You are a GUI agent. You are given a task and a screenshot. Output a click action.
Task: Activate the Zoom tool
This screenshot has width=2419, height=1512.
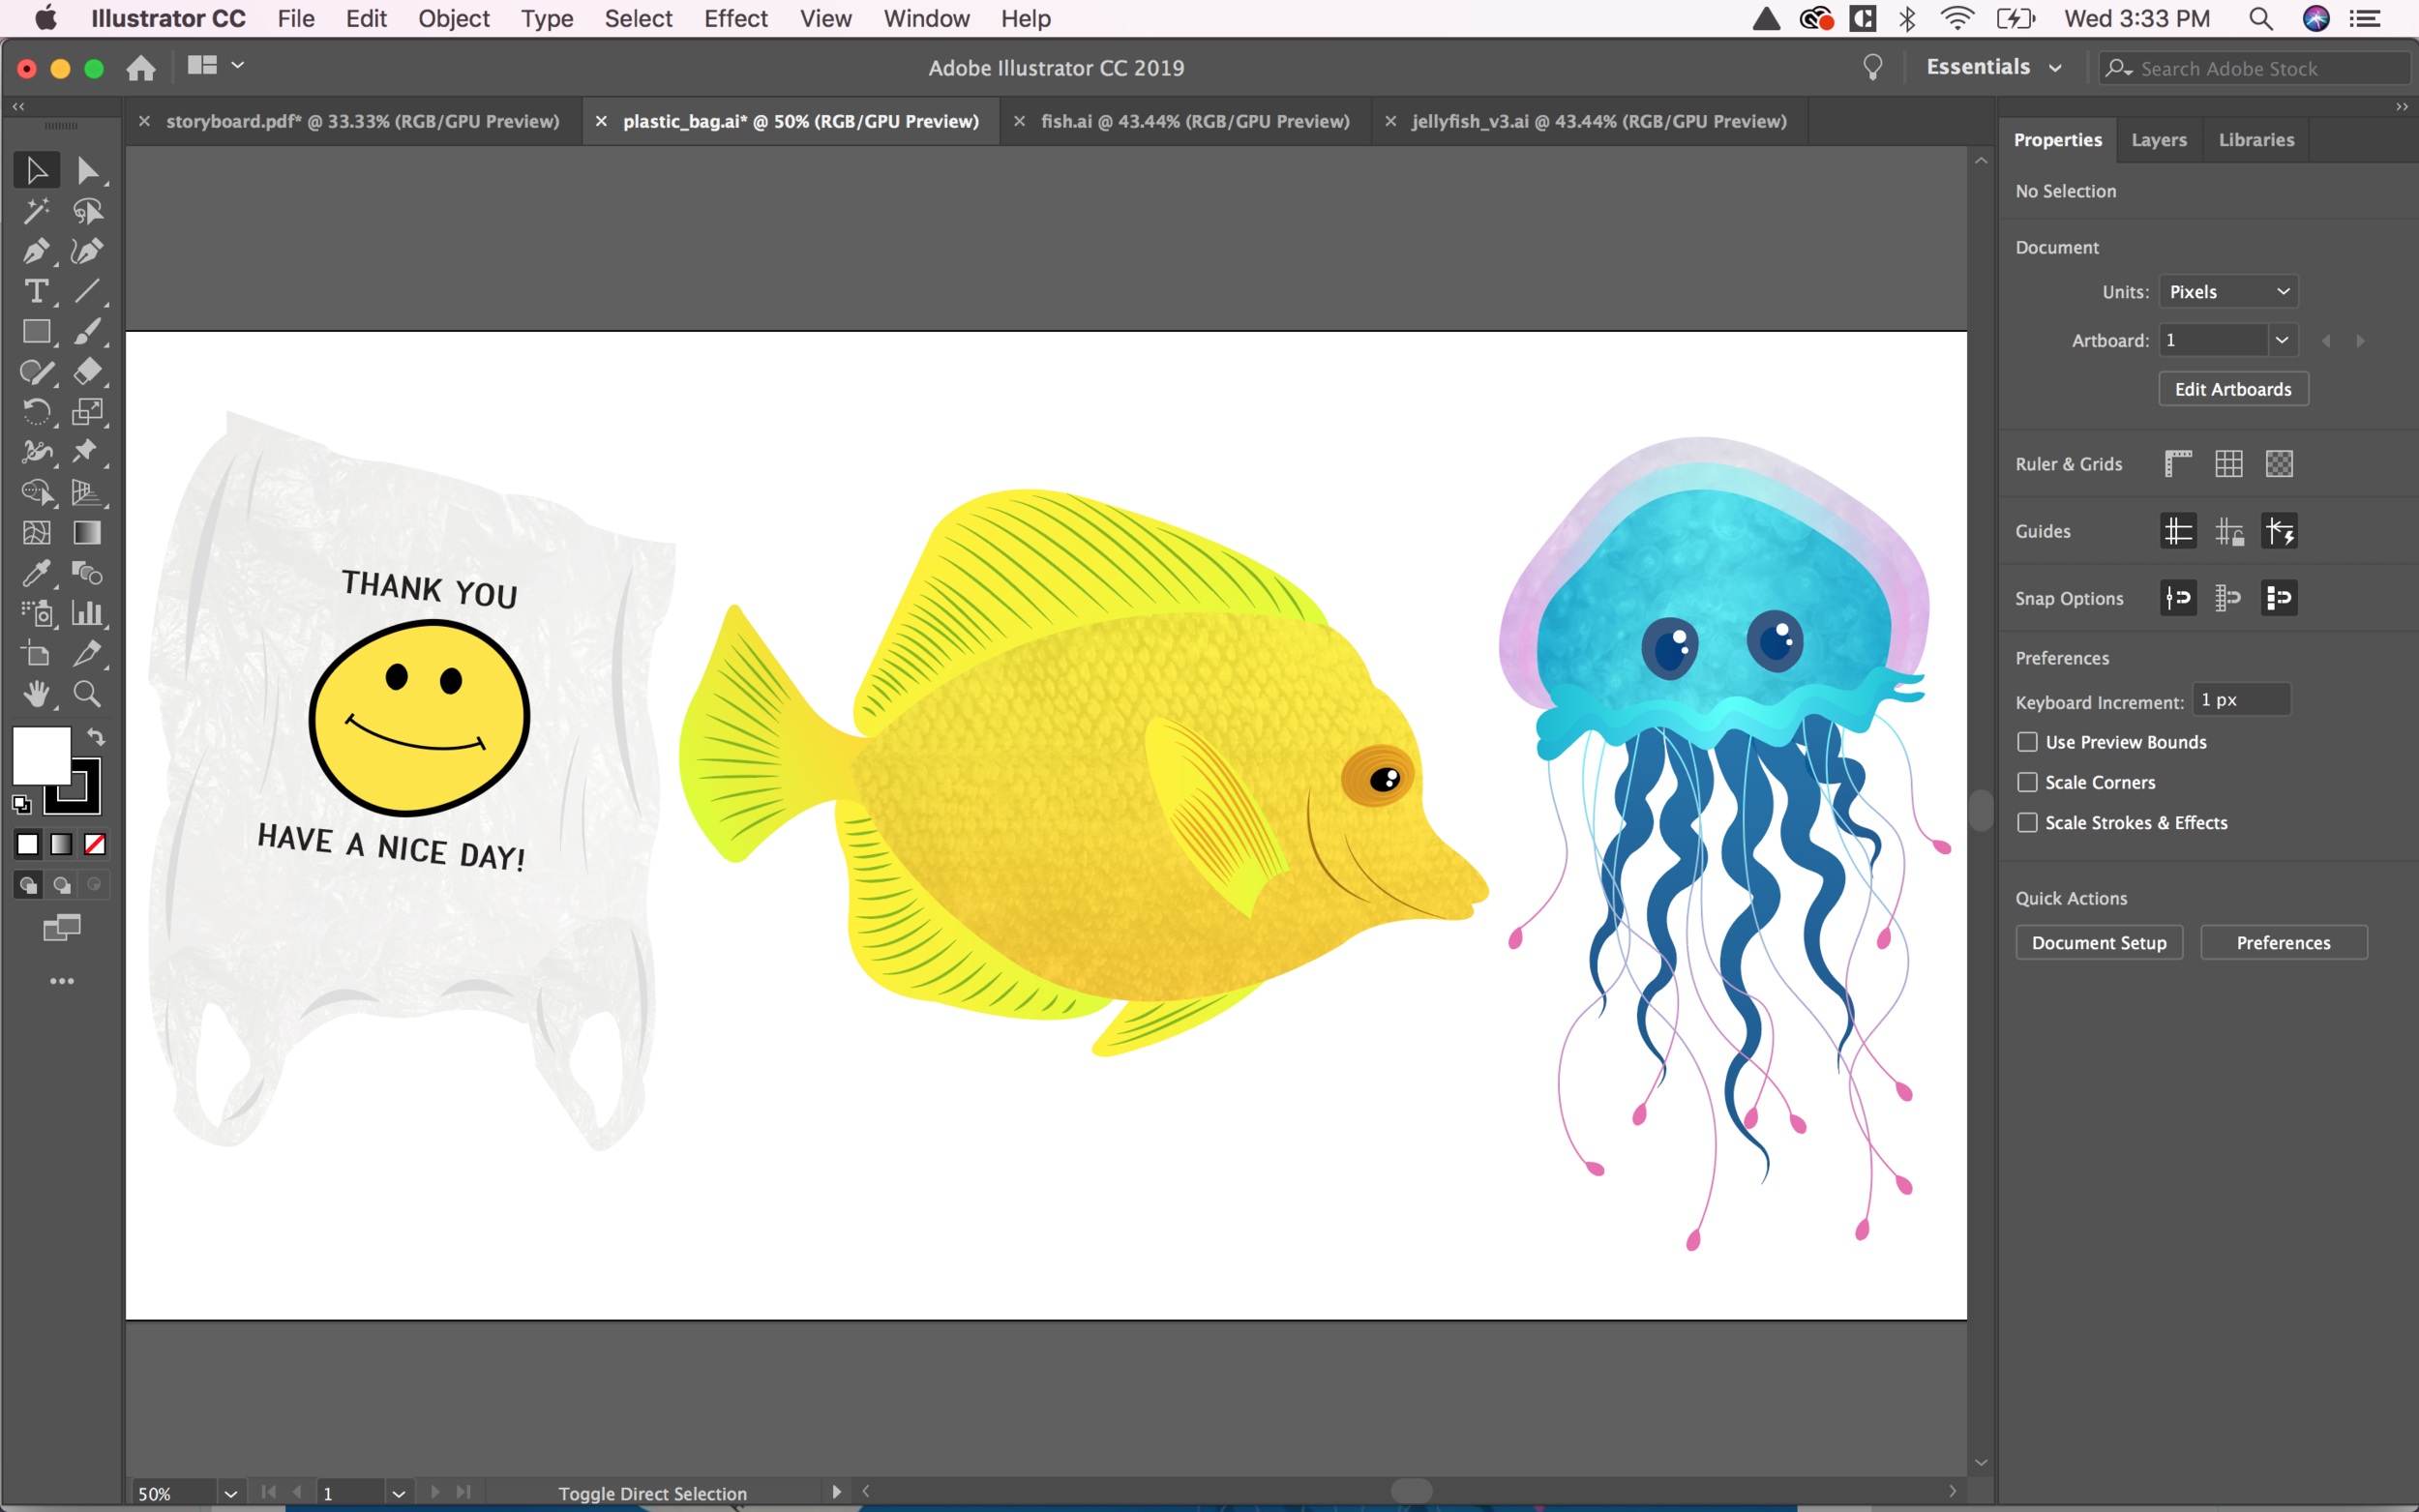pyautogui.click(x=87, y=694)
